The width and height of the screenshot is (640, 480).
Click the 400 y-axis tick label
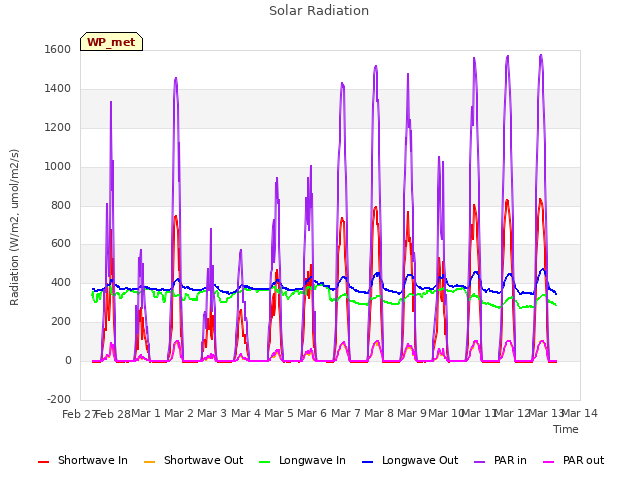pos(61,282)
